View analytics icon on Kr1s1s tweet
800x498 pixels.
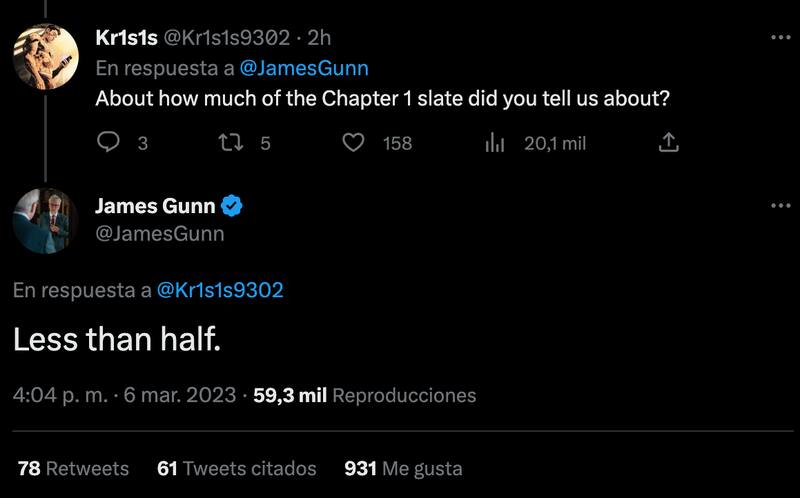(494, 143)
